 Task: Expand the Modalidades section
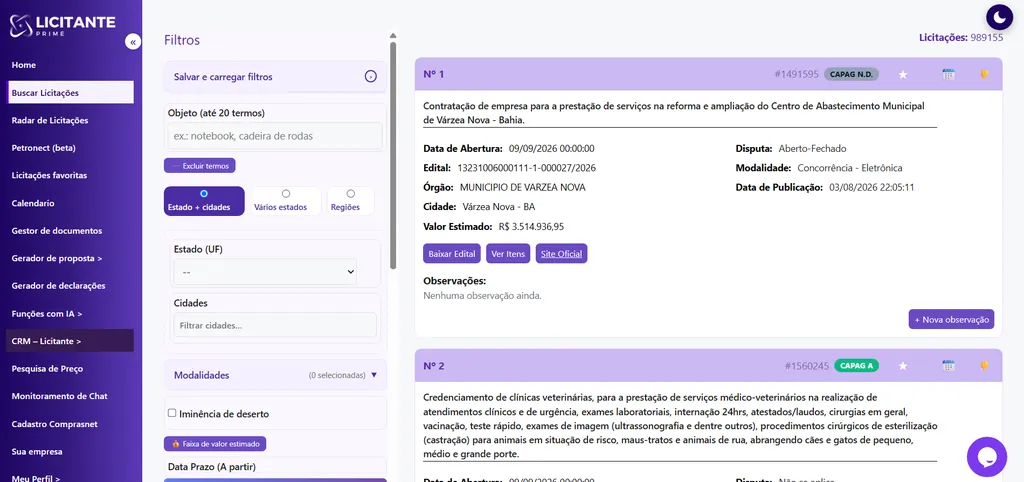(x=275, y=376)
